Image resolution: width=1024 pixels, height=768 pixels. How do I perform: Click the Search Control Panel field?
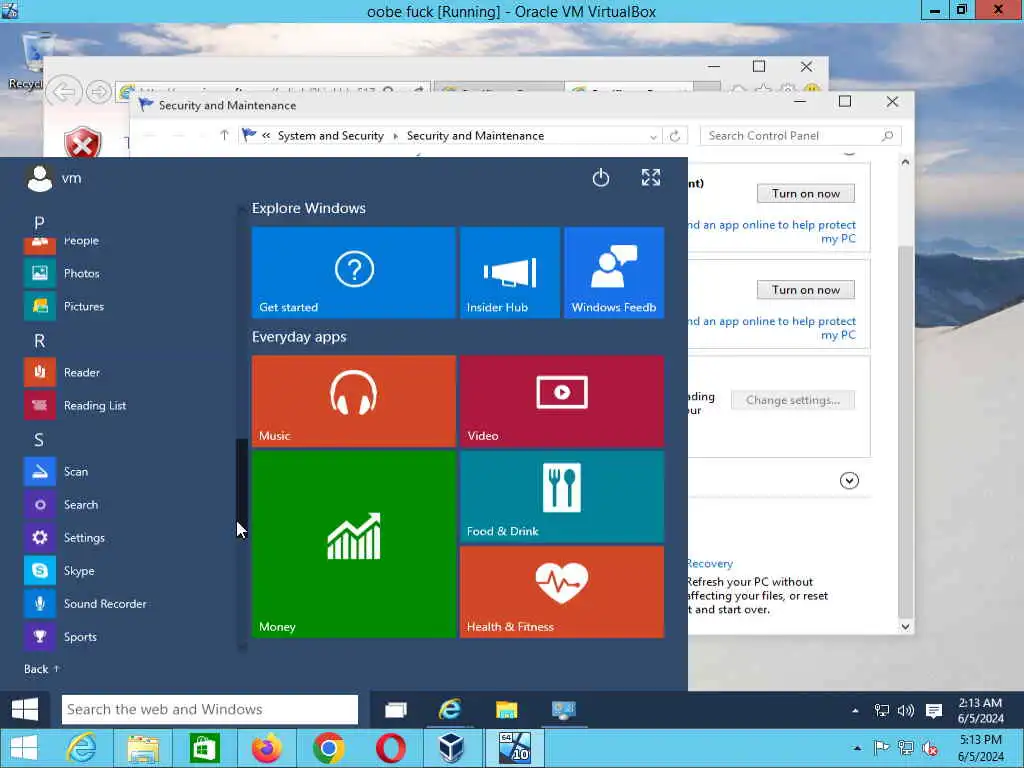[x=801, y=136]
